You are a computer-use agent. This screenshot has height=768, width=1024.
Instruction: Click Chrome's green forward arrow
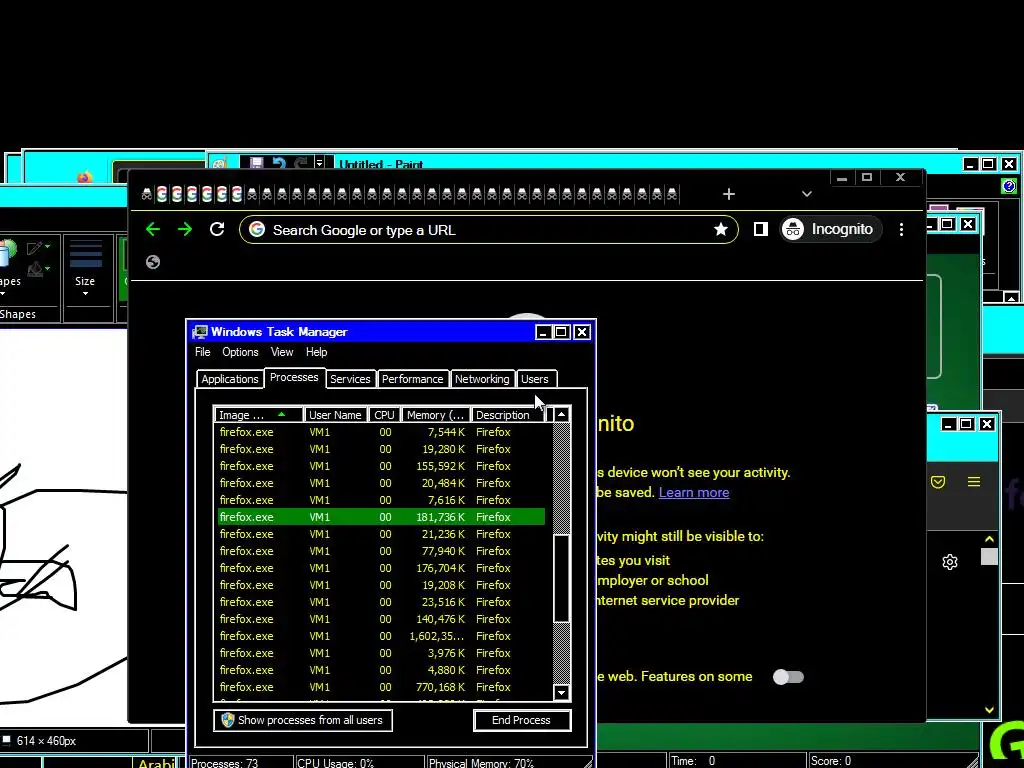coord(185,229)
